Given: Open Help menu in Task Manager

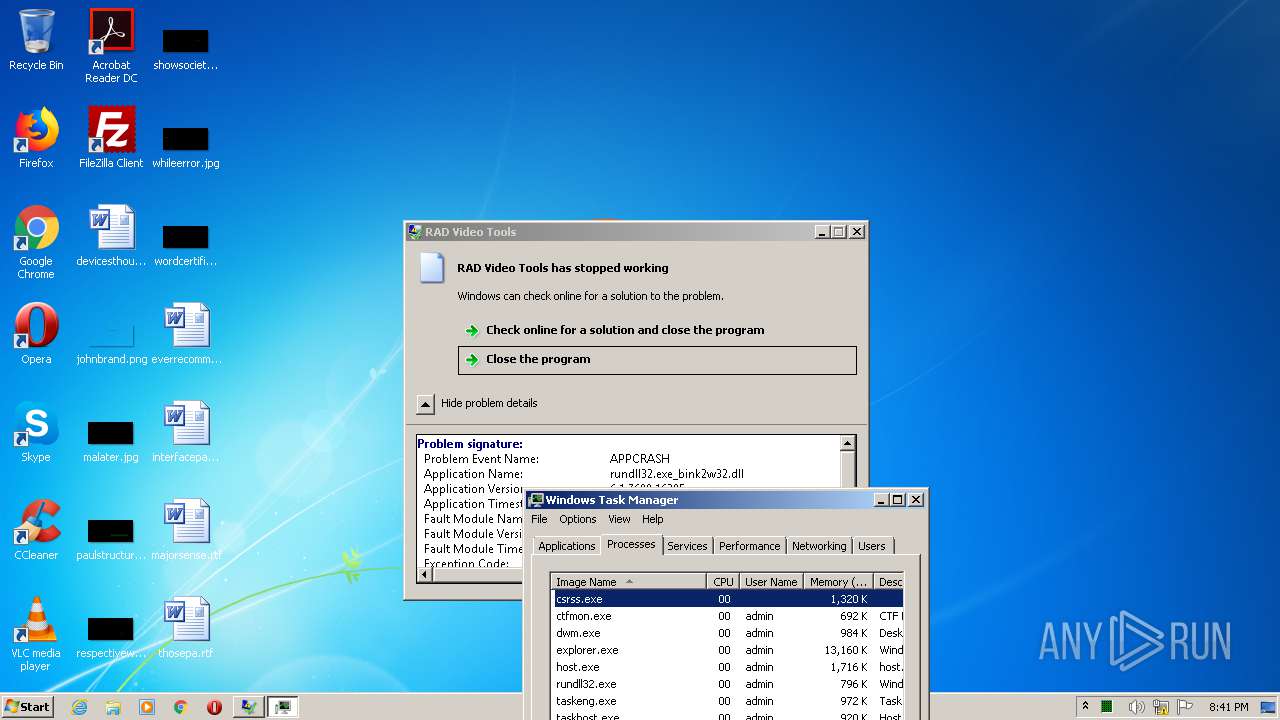Looking at the screenshot, I should pyautogui.click(x=653, y=519).
